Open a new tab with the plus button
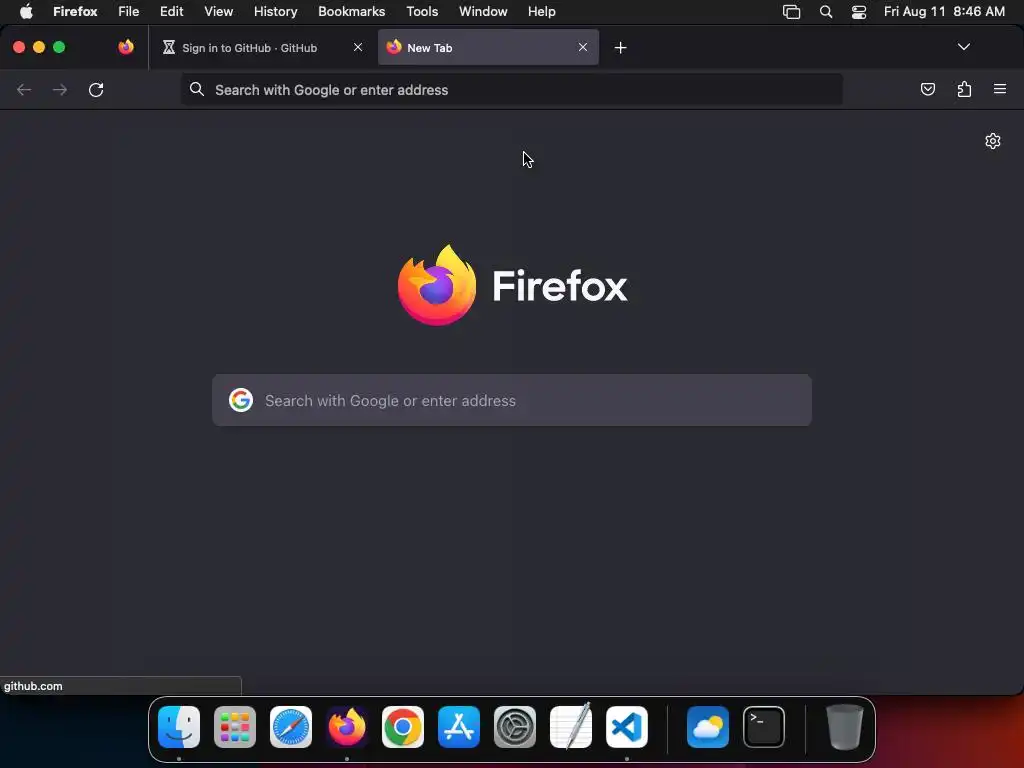 coord(620,47)
